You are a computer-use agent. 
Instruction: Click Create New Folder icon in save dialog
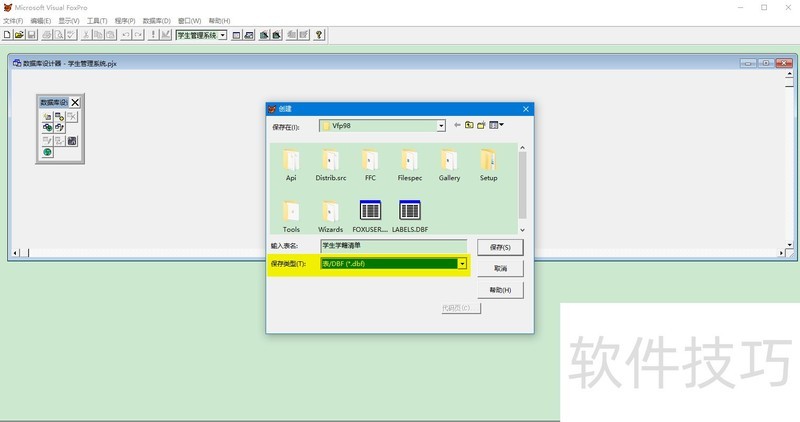pyautogui.click(x=481, y=125)
